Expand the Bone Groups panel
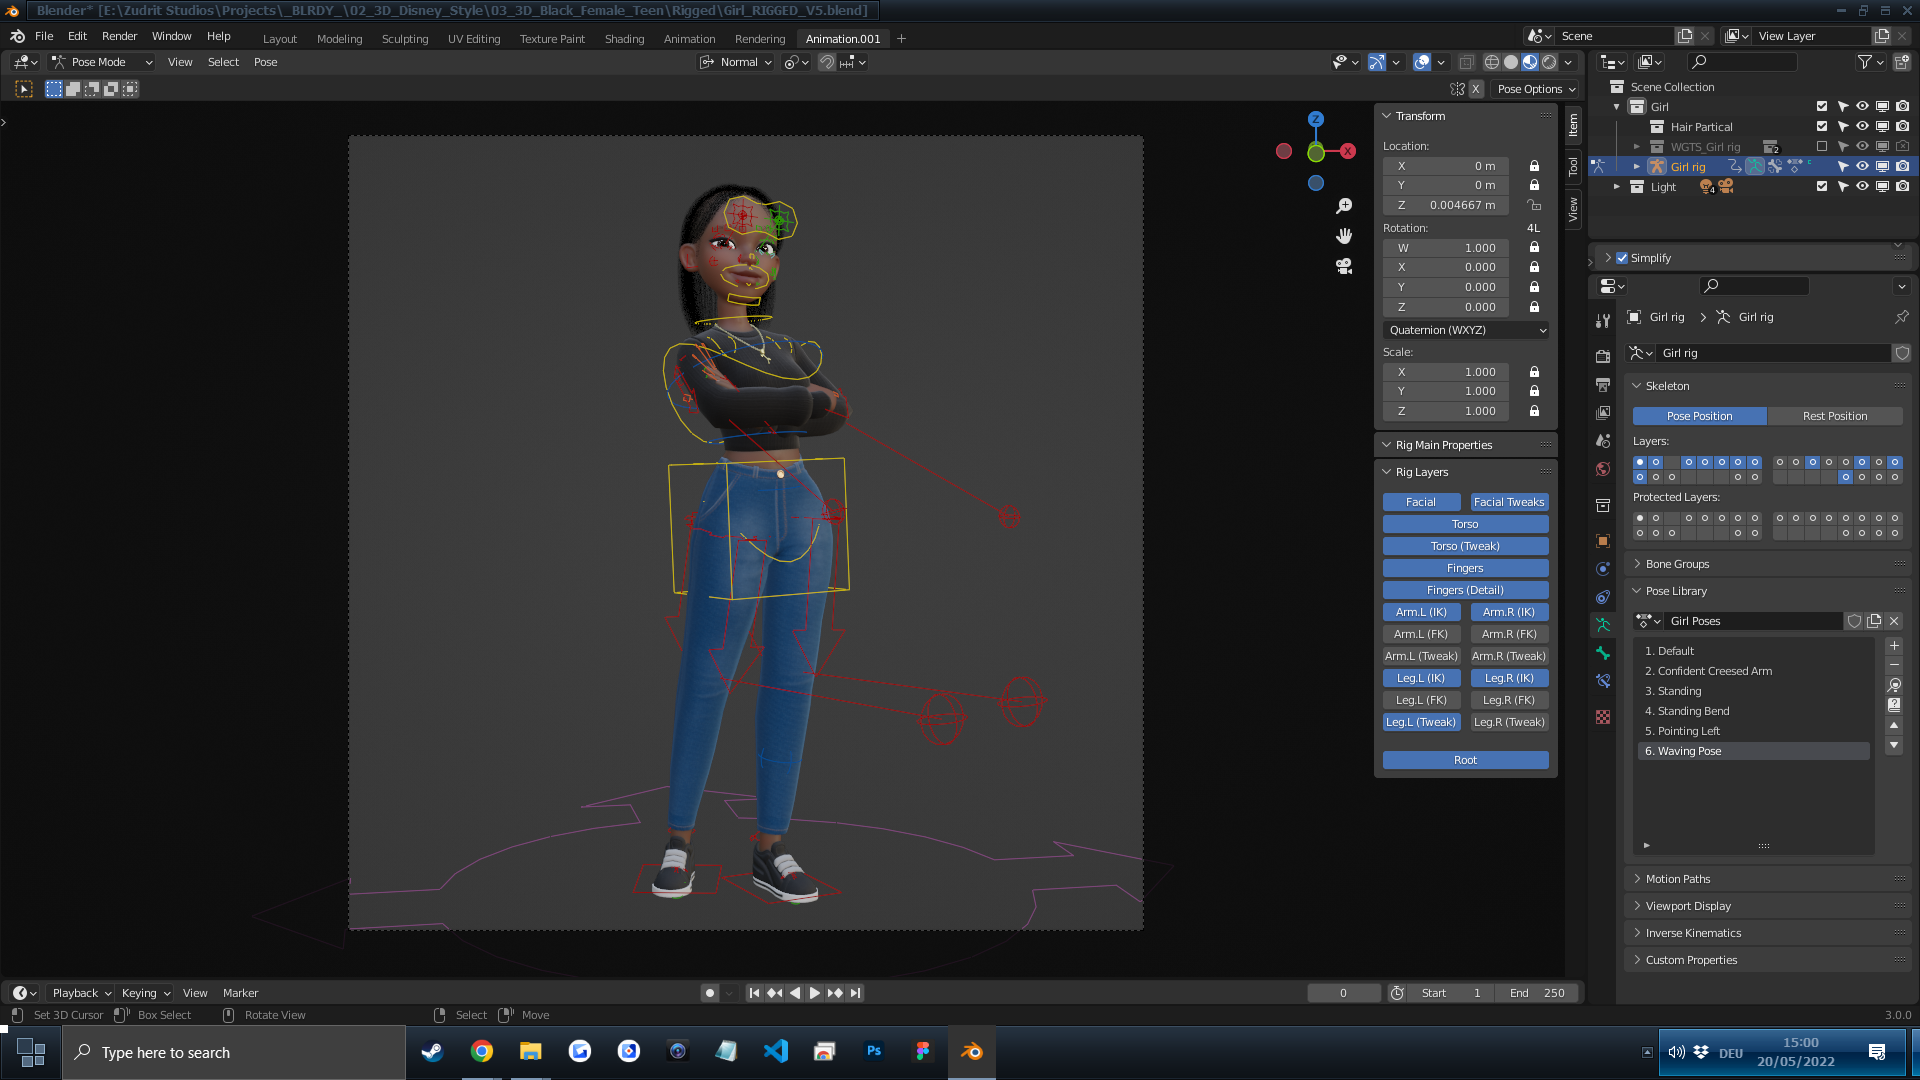 (1677, 564)
